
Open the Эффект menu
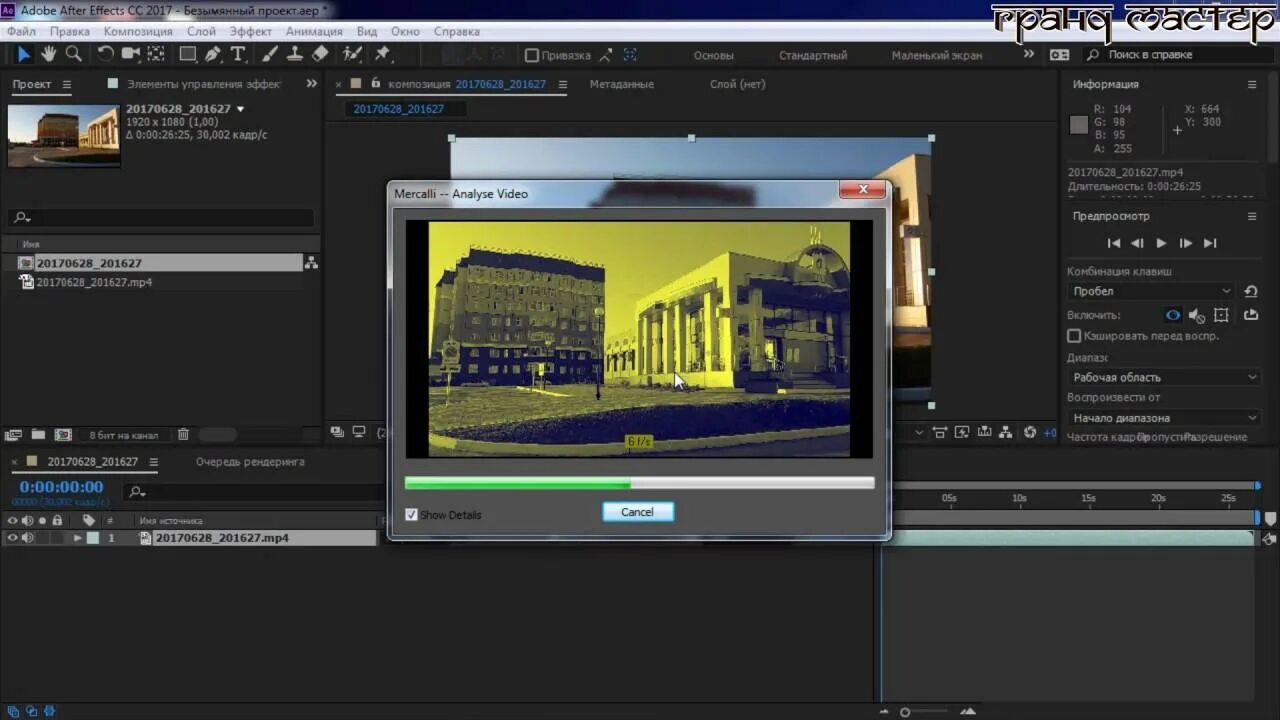pyautogui.click(x=250, y=31)
